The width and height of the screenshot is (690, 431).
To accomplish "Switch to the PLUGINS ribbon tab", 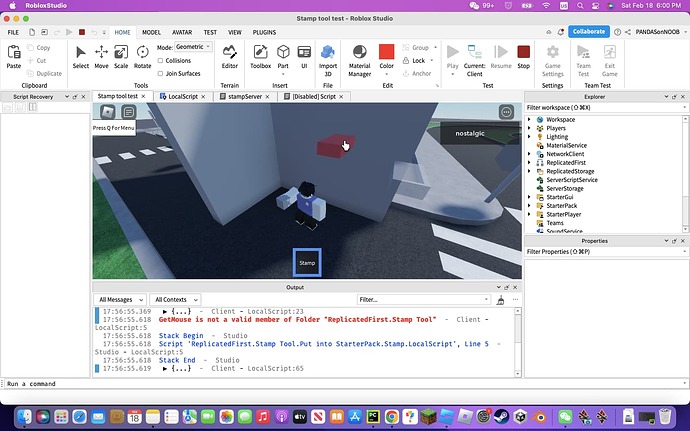I will click(264, 32).
